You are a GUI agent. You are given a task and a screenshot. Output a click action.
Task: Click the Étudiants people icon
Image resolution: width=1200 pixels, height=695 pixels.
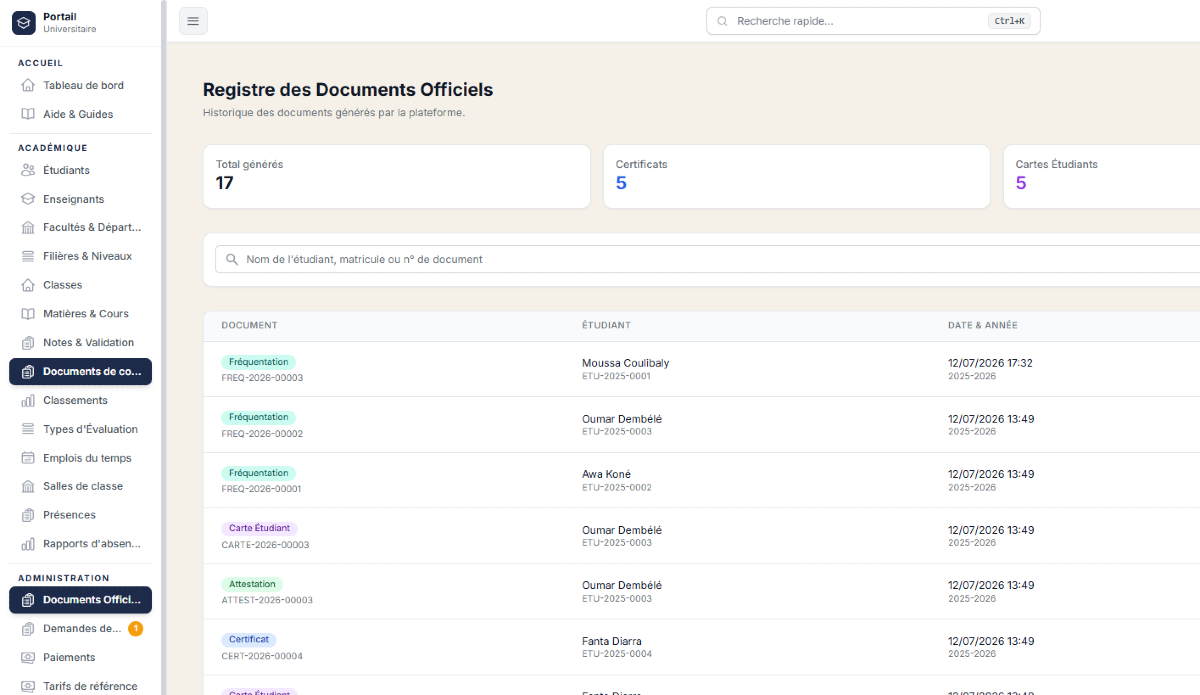(28, 170)
